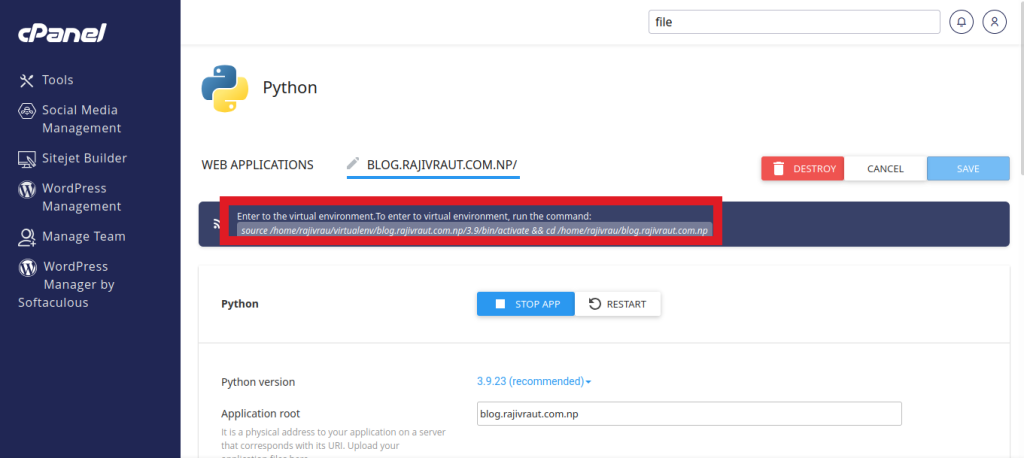The height and width of the screenshot is (458, 1024).
Task: Open the Python version 3.9.23 dropdown
Action: pyautogui.click(x=534, y=381)
